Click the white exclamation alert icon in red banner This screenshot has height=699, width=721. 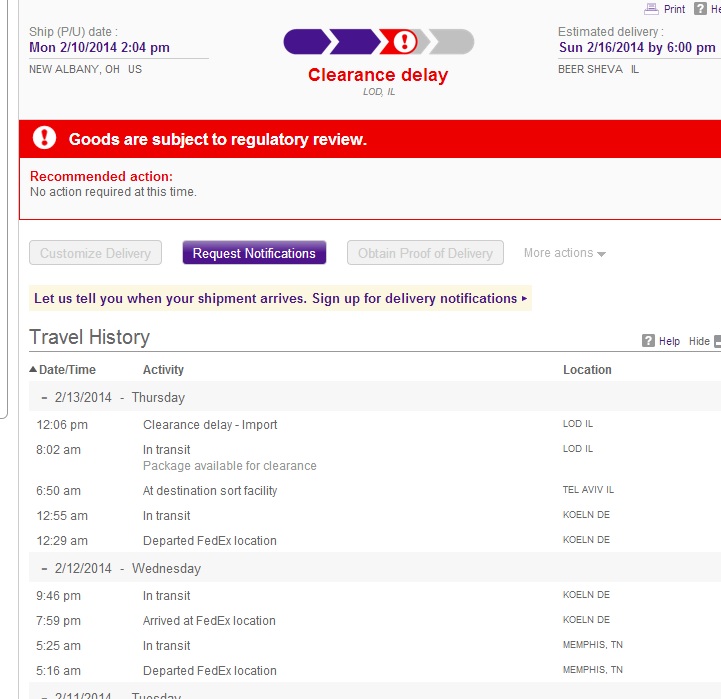(x=45, y=138)
